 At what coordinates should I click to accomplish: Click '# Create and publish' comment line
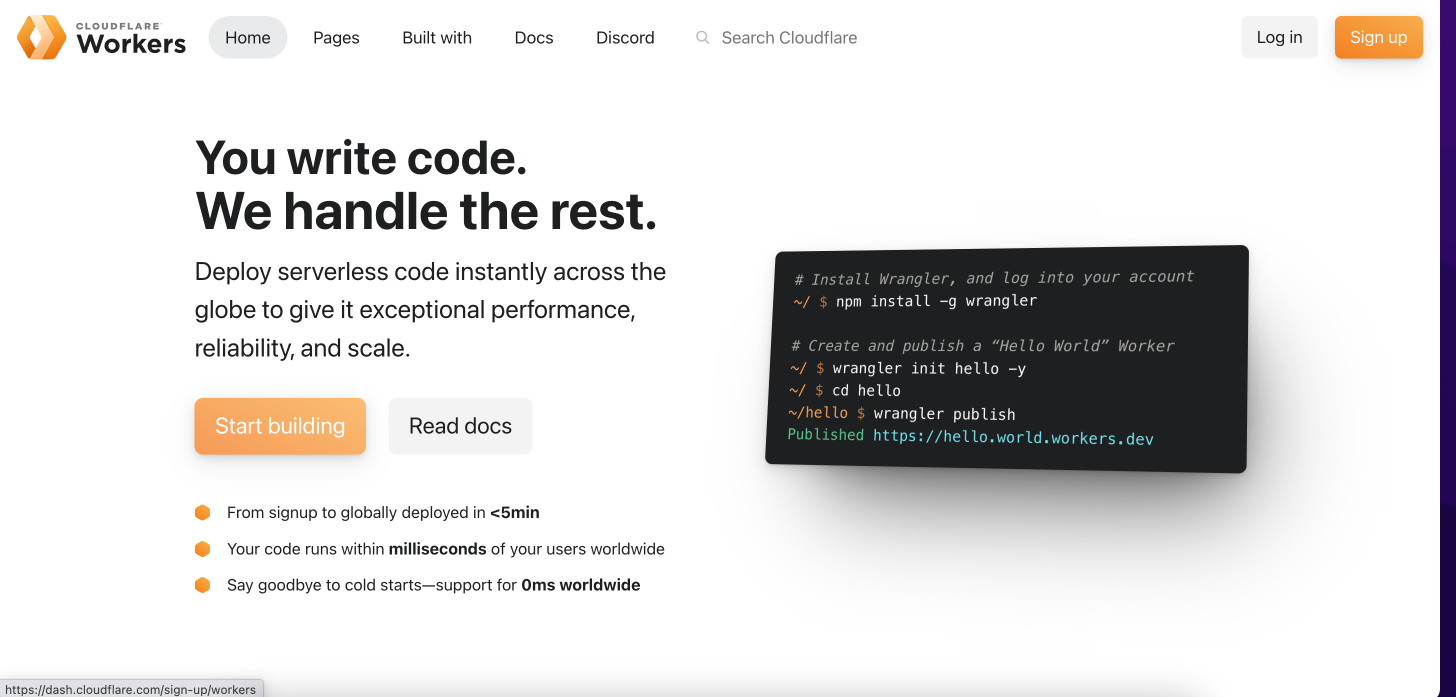[x=983, y=346]
